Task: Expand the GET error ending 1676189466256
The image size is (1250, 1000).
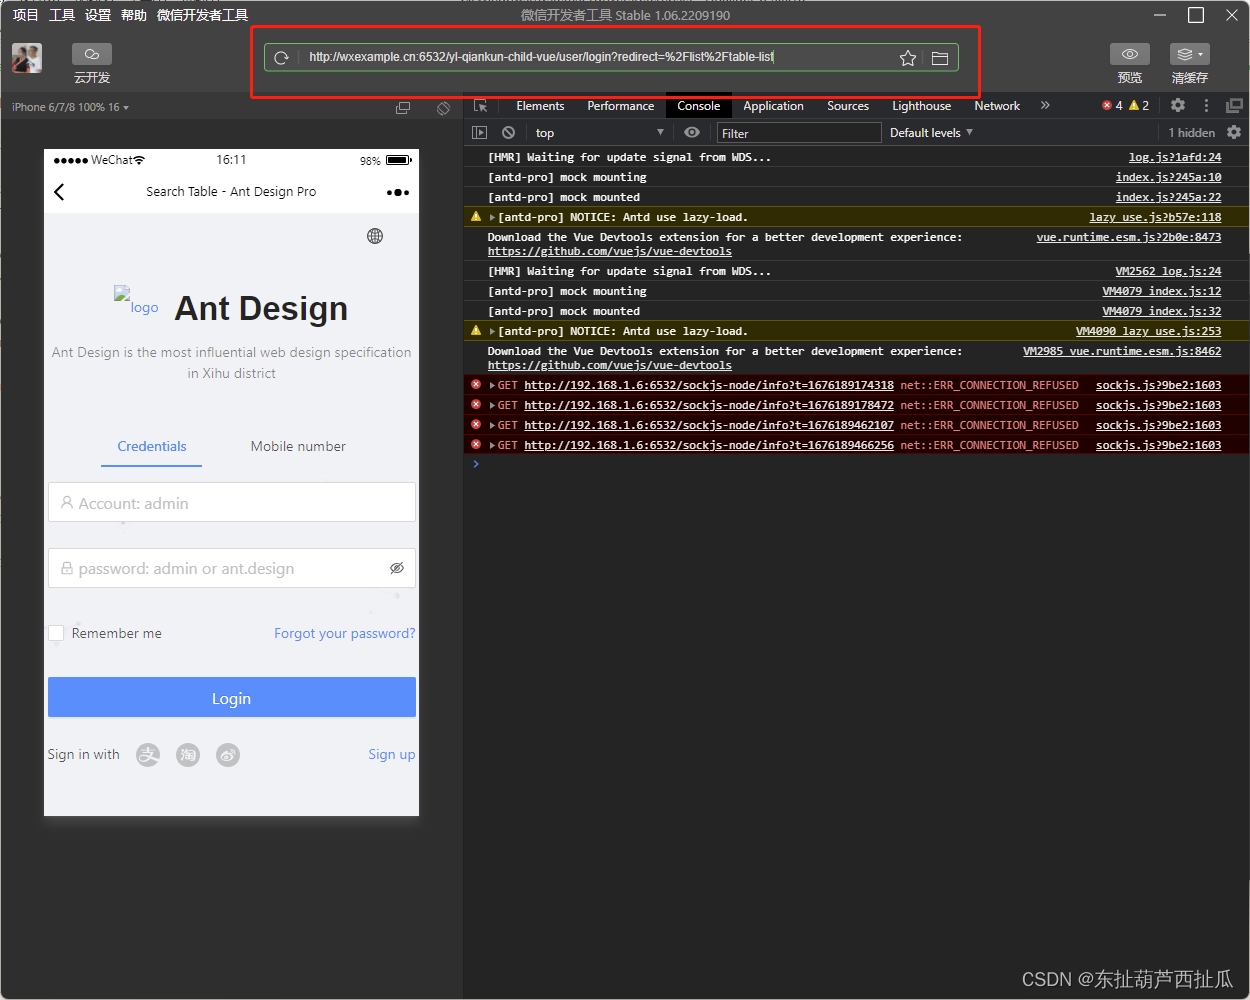Action: pyautogui.click(x=492, y=445)
